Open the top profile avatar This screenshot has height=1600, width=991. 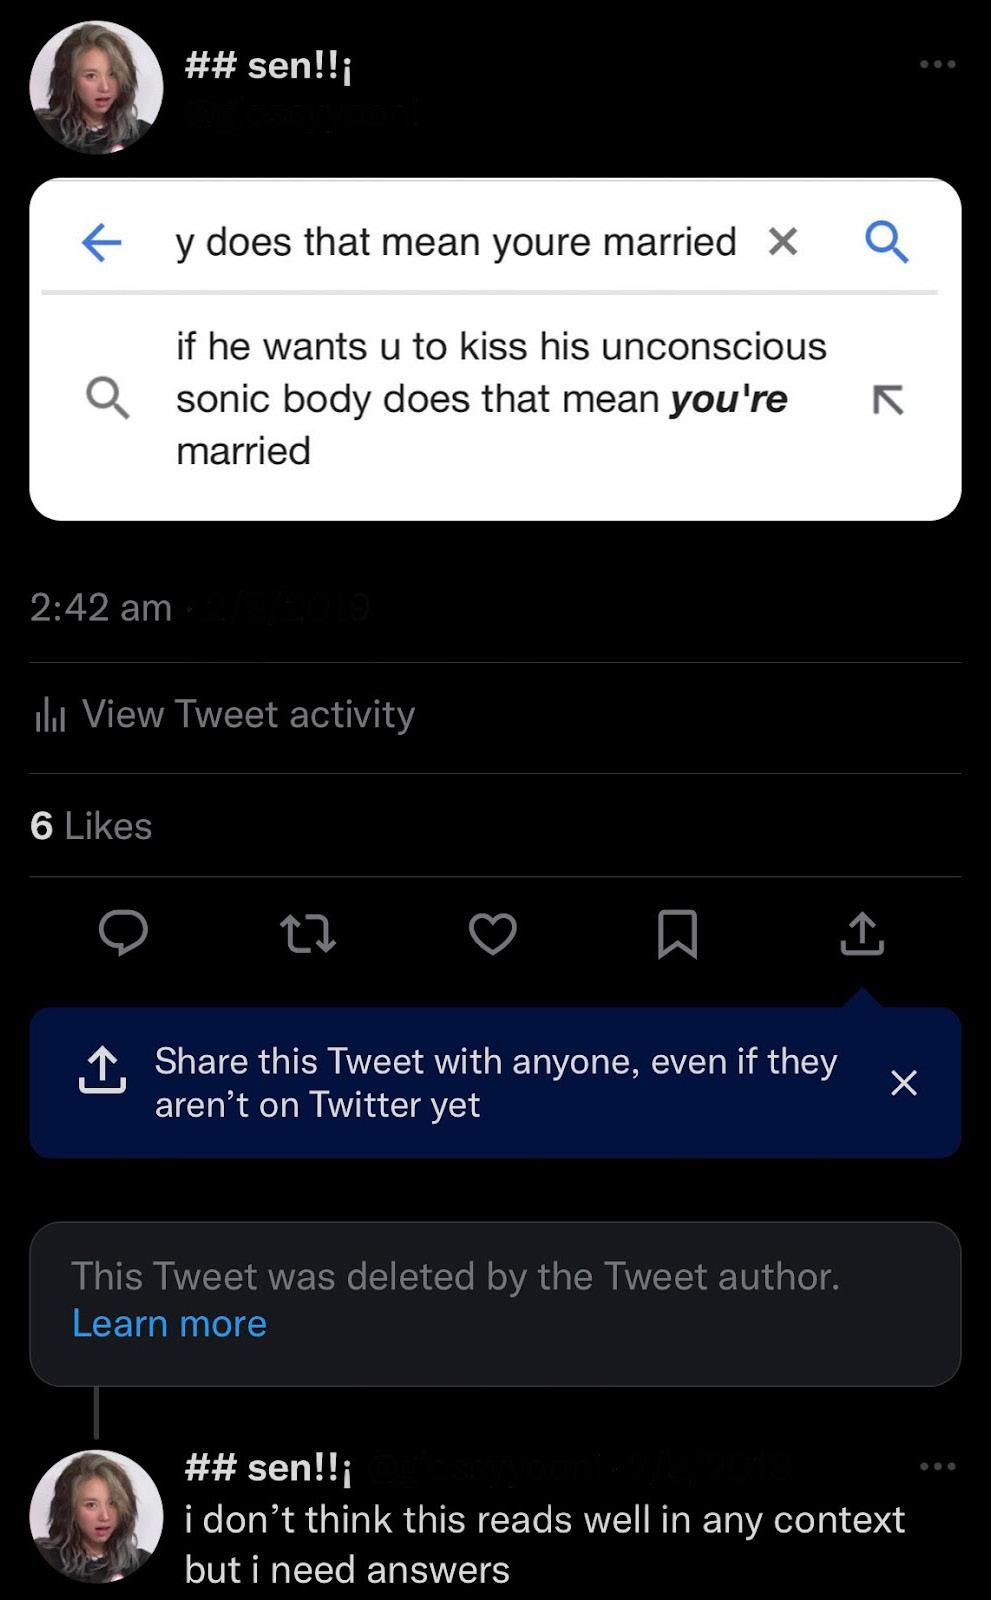pyautogui.click(x=96, y=88)
